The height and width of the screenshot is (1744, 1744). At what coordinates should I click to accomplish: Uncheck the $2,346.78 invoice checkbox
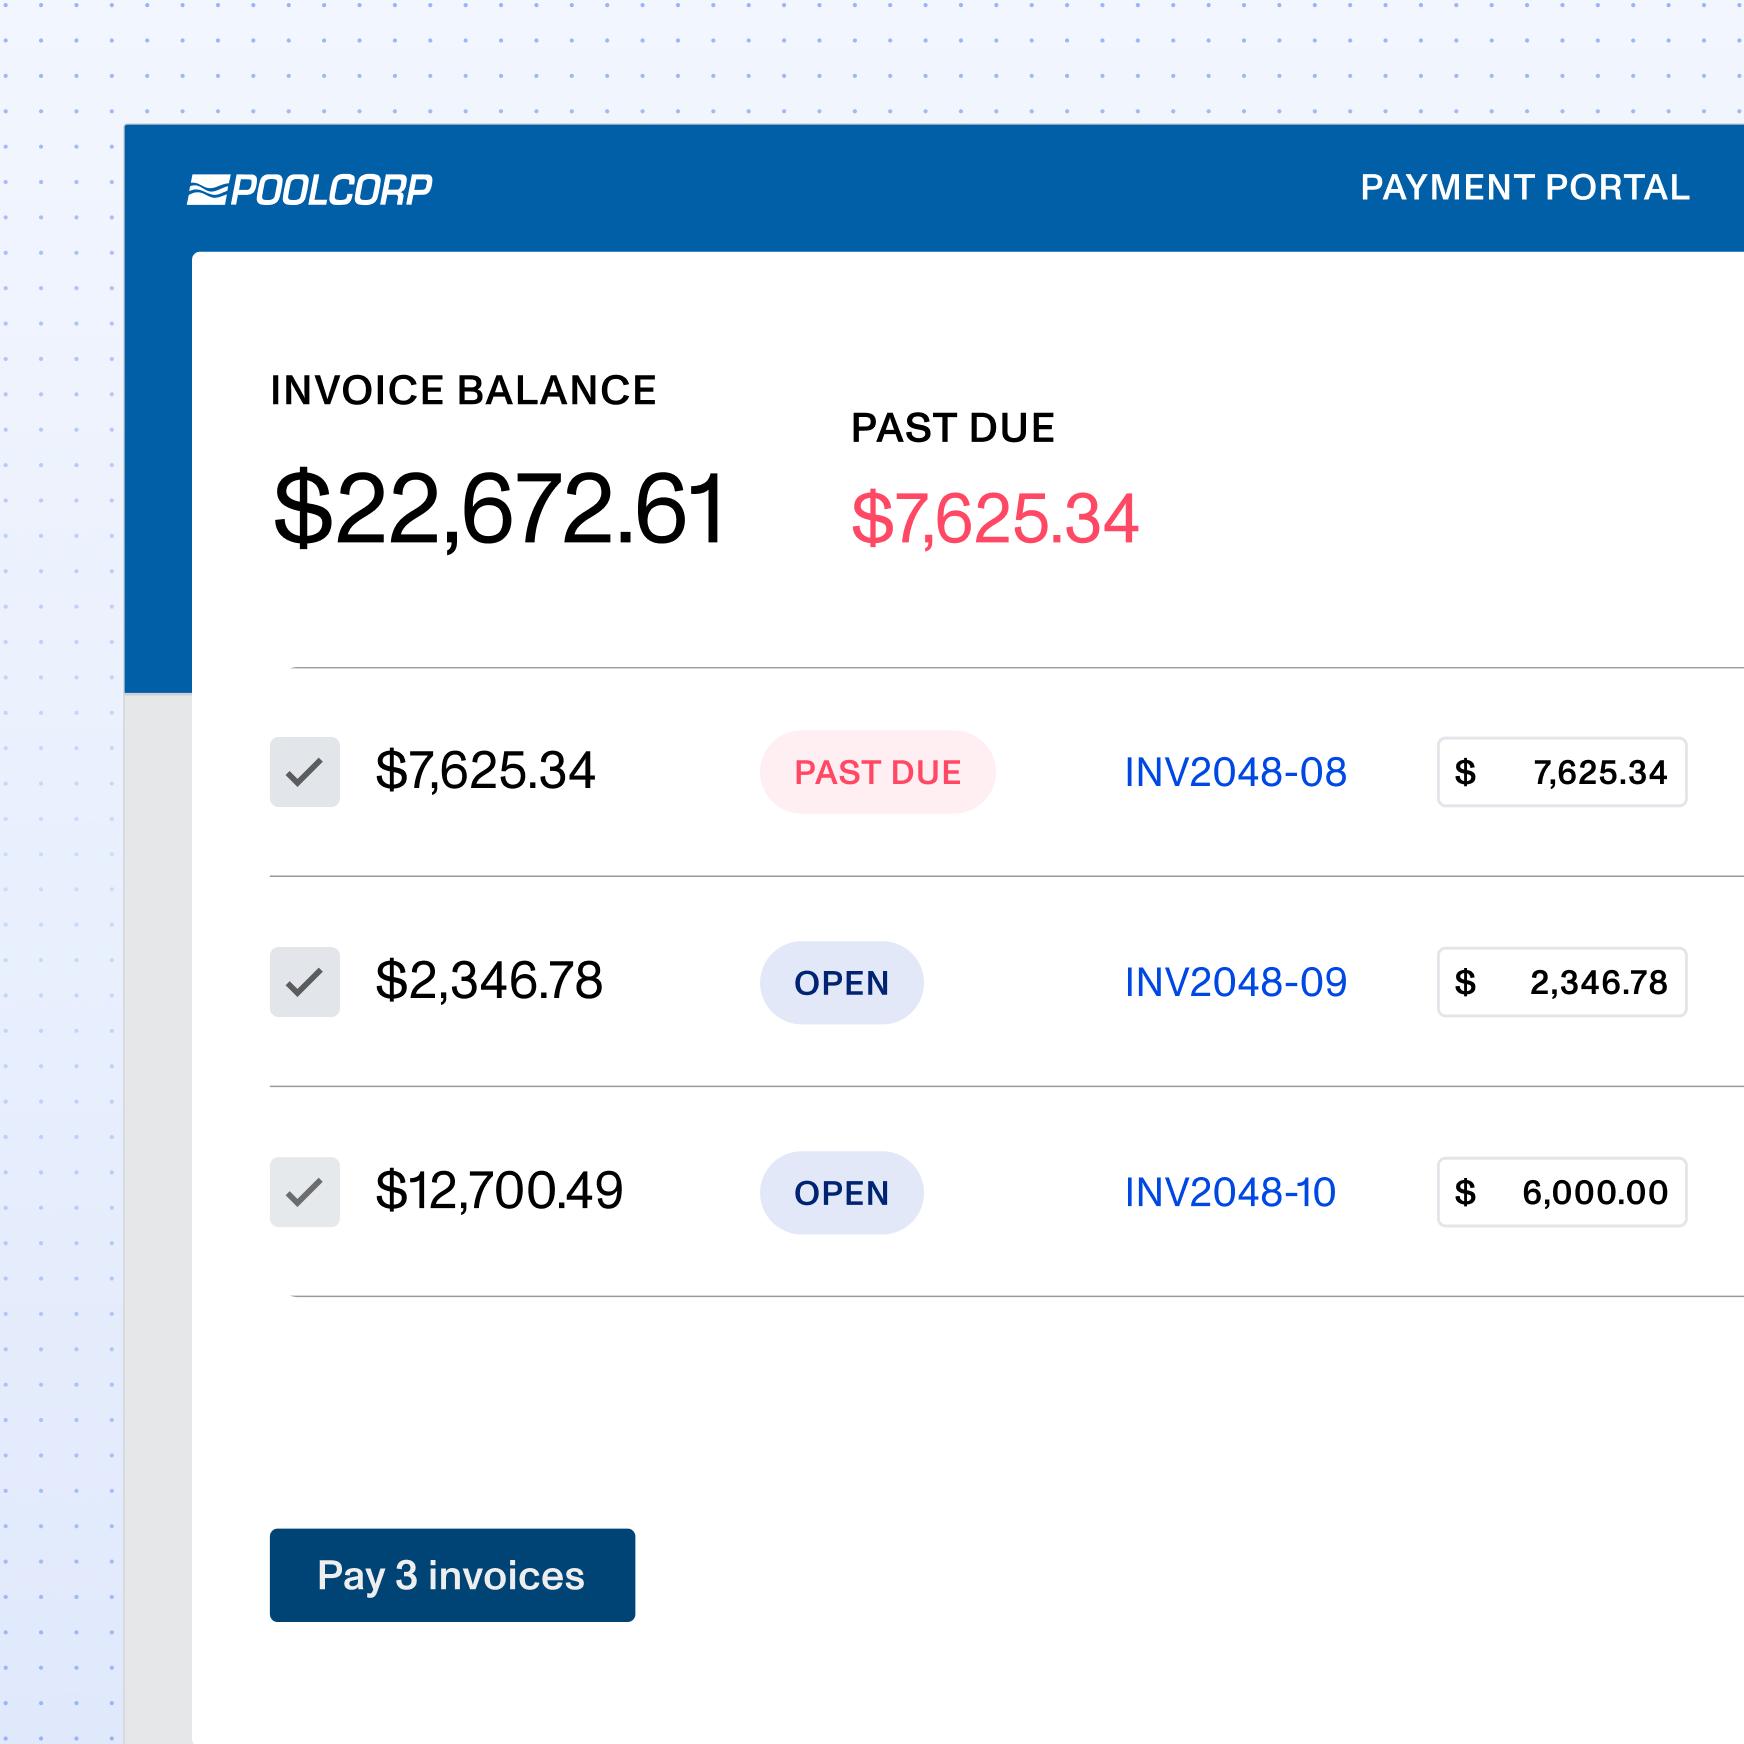click(305, 982)
